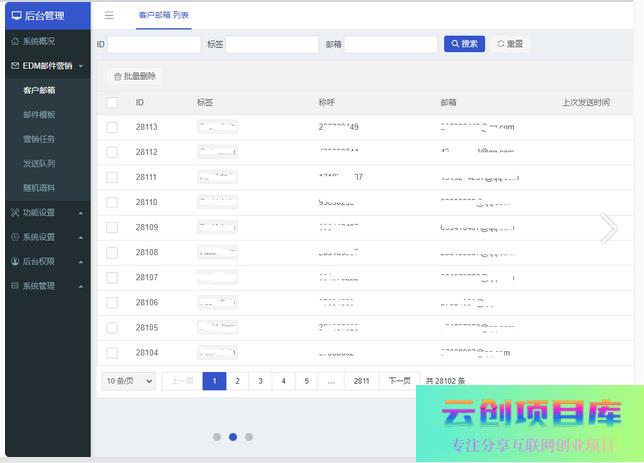Check the checkbox for row 28110
The height and width of the screenshot is (463, 644).
click(112, 202)
